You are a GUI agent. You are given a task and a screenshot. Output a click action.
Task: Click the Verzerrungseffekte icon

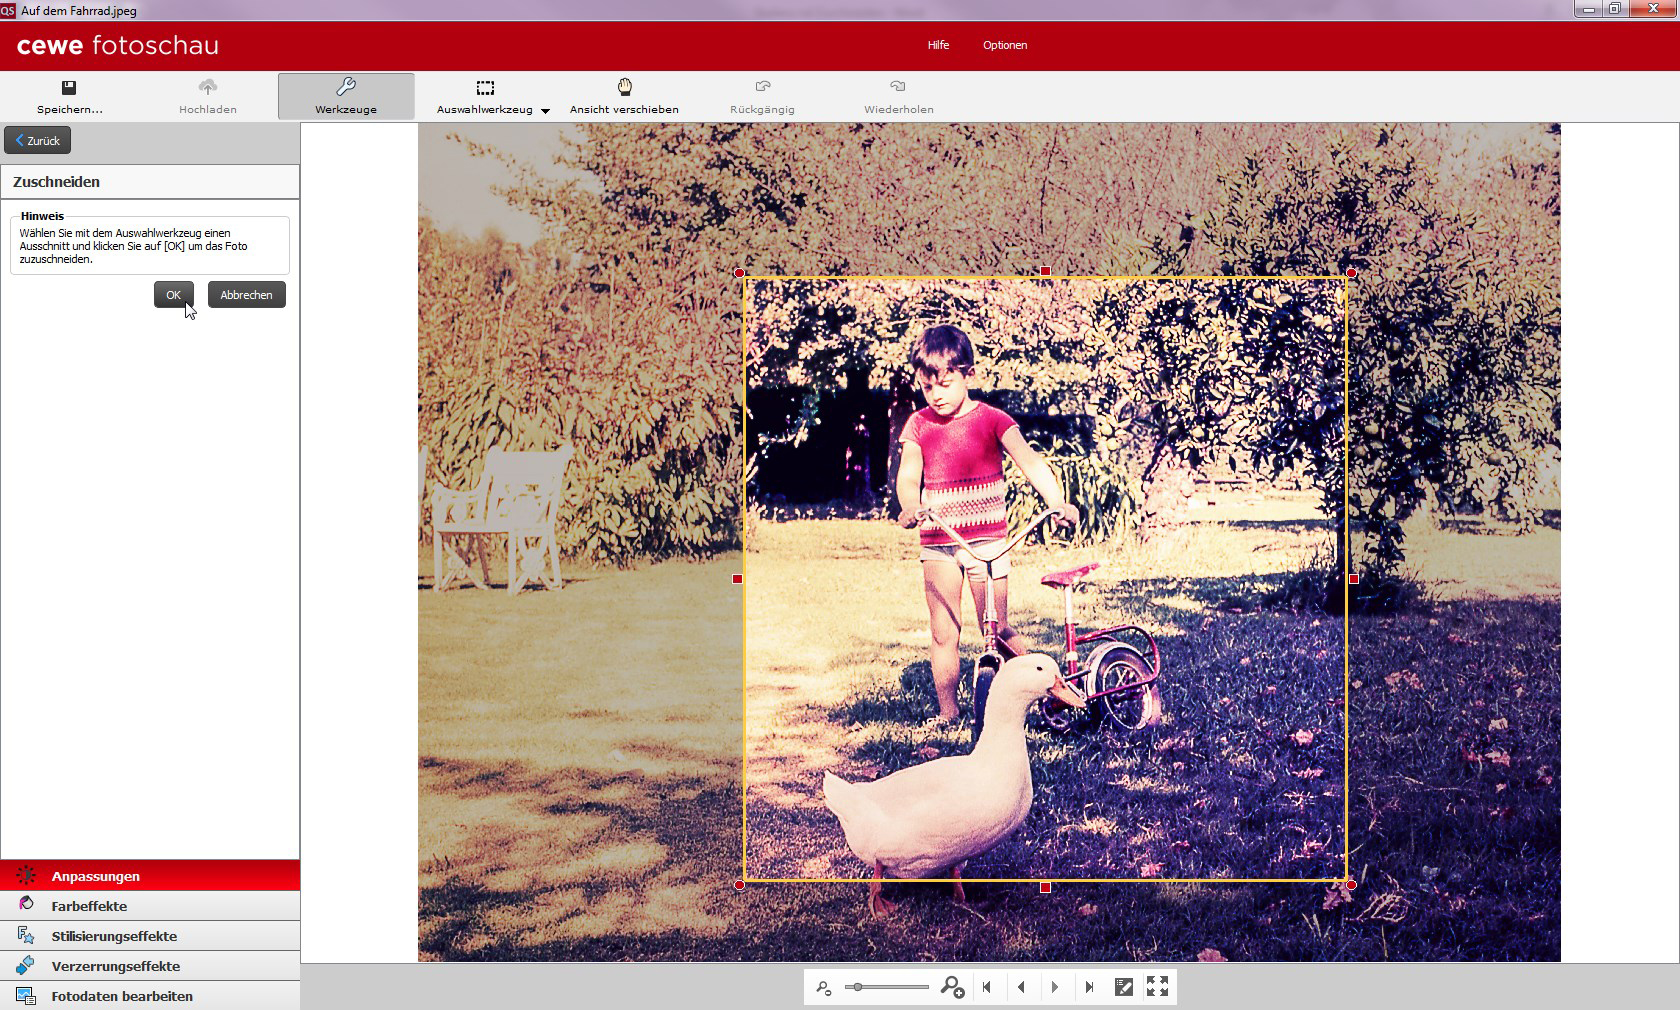tap(26, 965)
